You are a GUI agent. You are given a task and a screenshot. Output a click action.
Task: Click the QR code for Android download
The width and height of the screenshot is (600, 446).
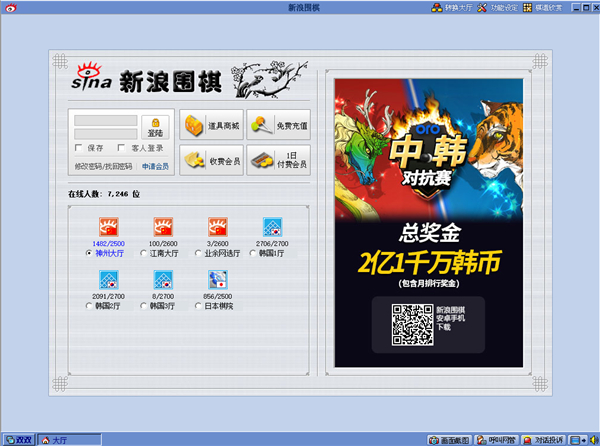coord(412,325)
